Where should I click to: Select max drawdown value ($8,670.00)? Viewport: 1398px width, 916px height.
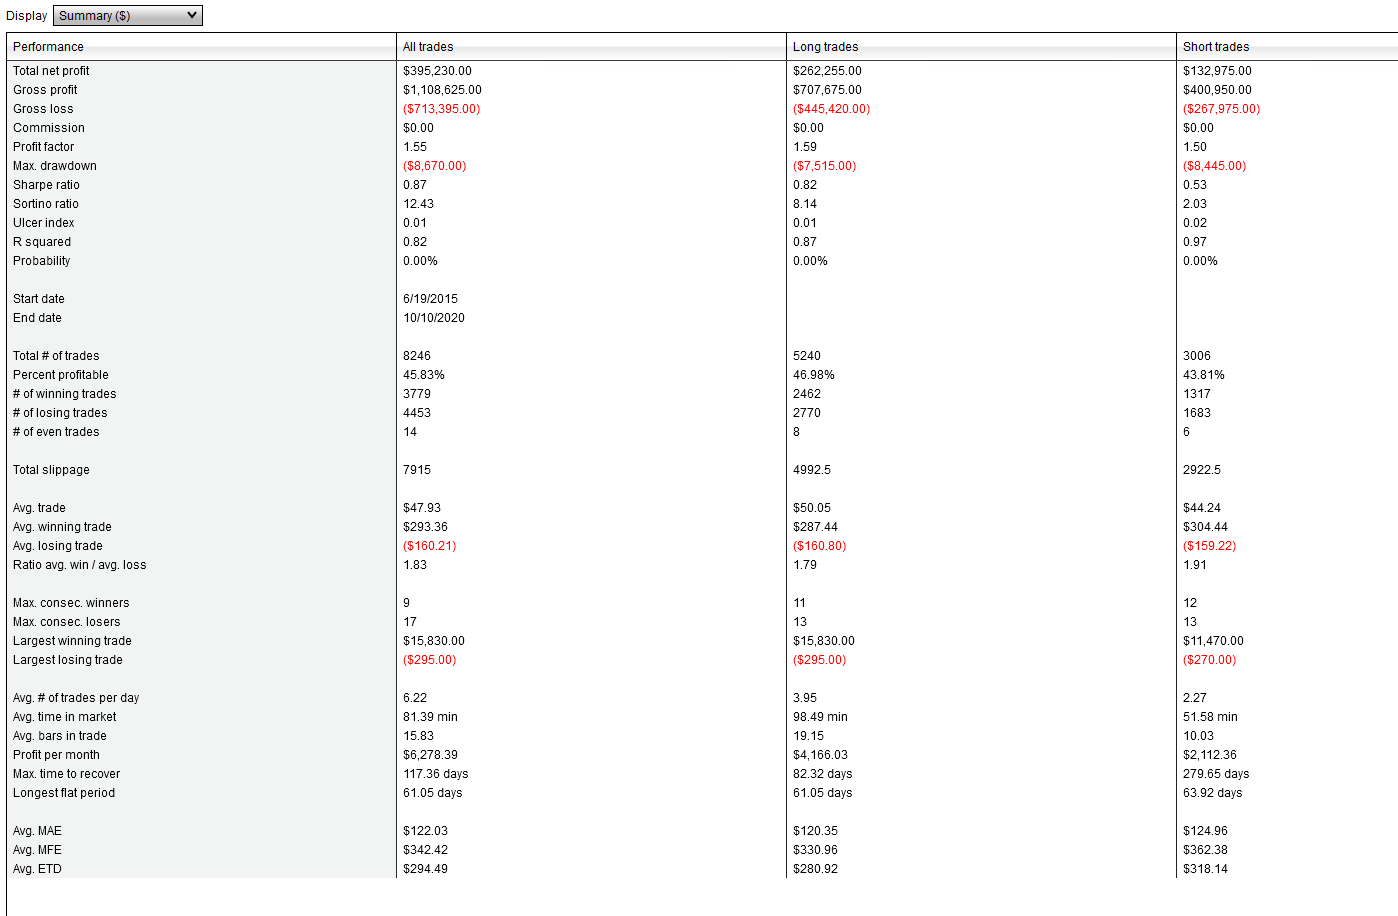pyautogui.click(x=434, y=166)
